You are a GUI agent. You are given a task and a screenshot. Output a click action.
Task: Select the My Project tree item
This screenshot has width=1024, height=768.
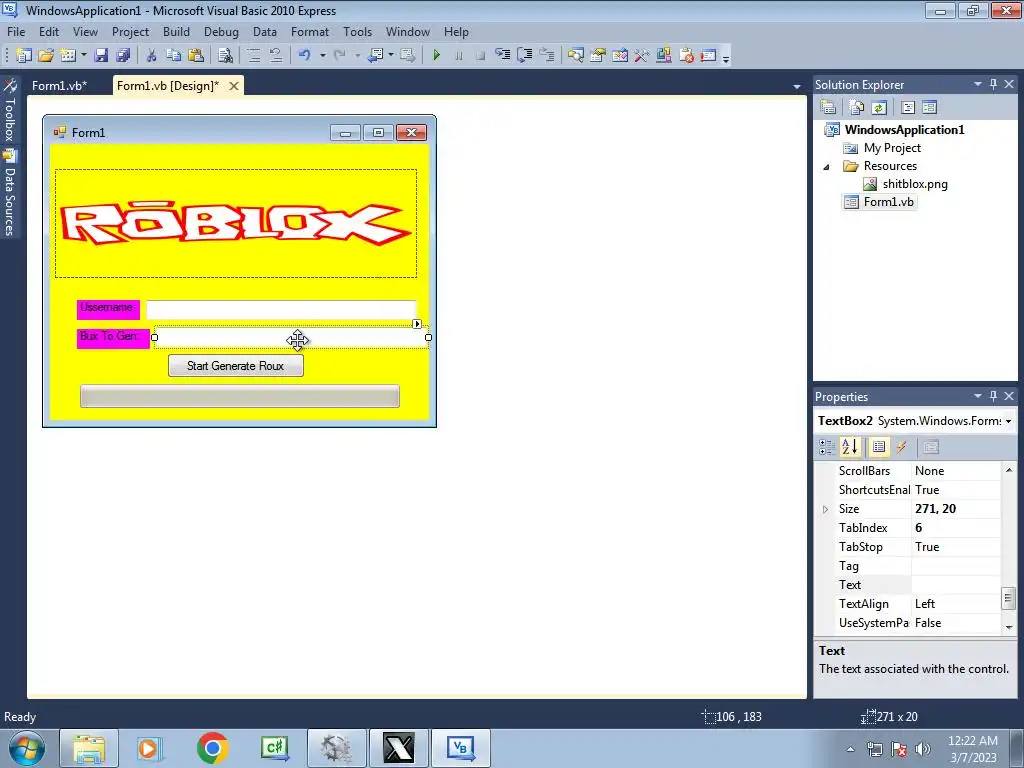tap(892, 148)
